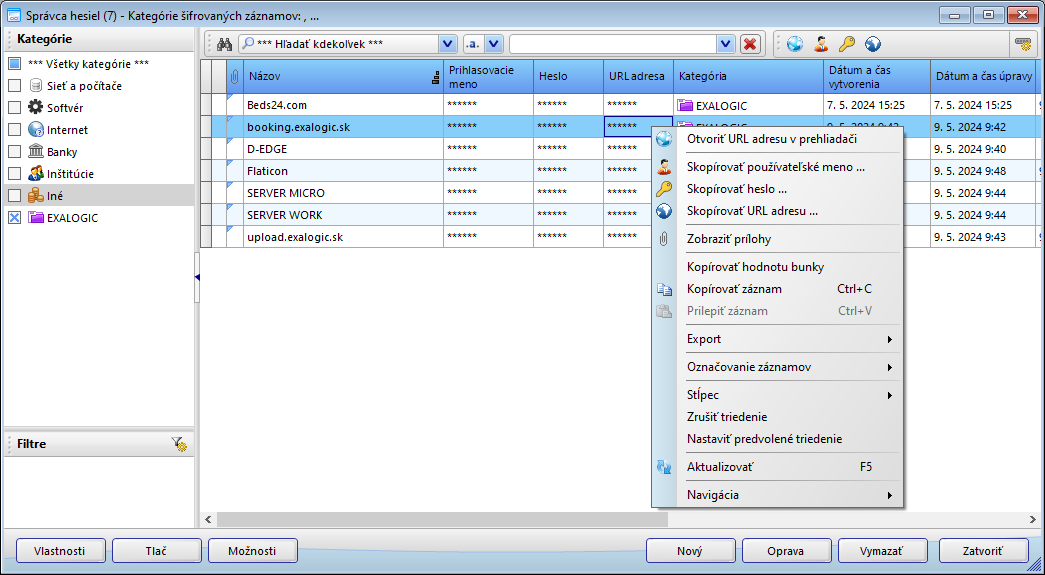Image resolution: width=1045 pixels, height=575 pixels.
Task: Expand the Označovanie záznamov submenu
Action: pos(789,367)
